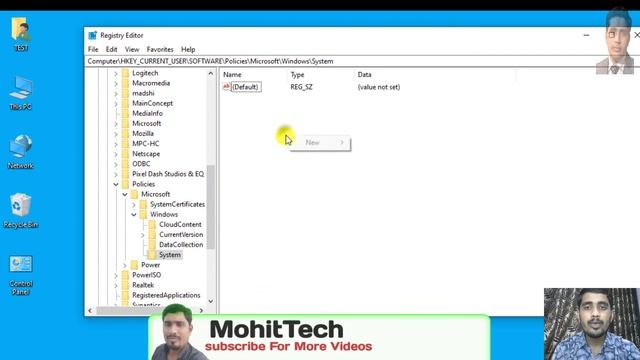
Task: Select the Windows tree item label
Action: click(164, 214)
